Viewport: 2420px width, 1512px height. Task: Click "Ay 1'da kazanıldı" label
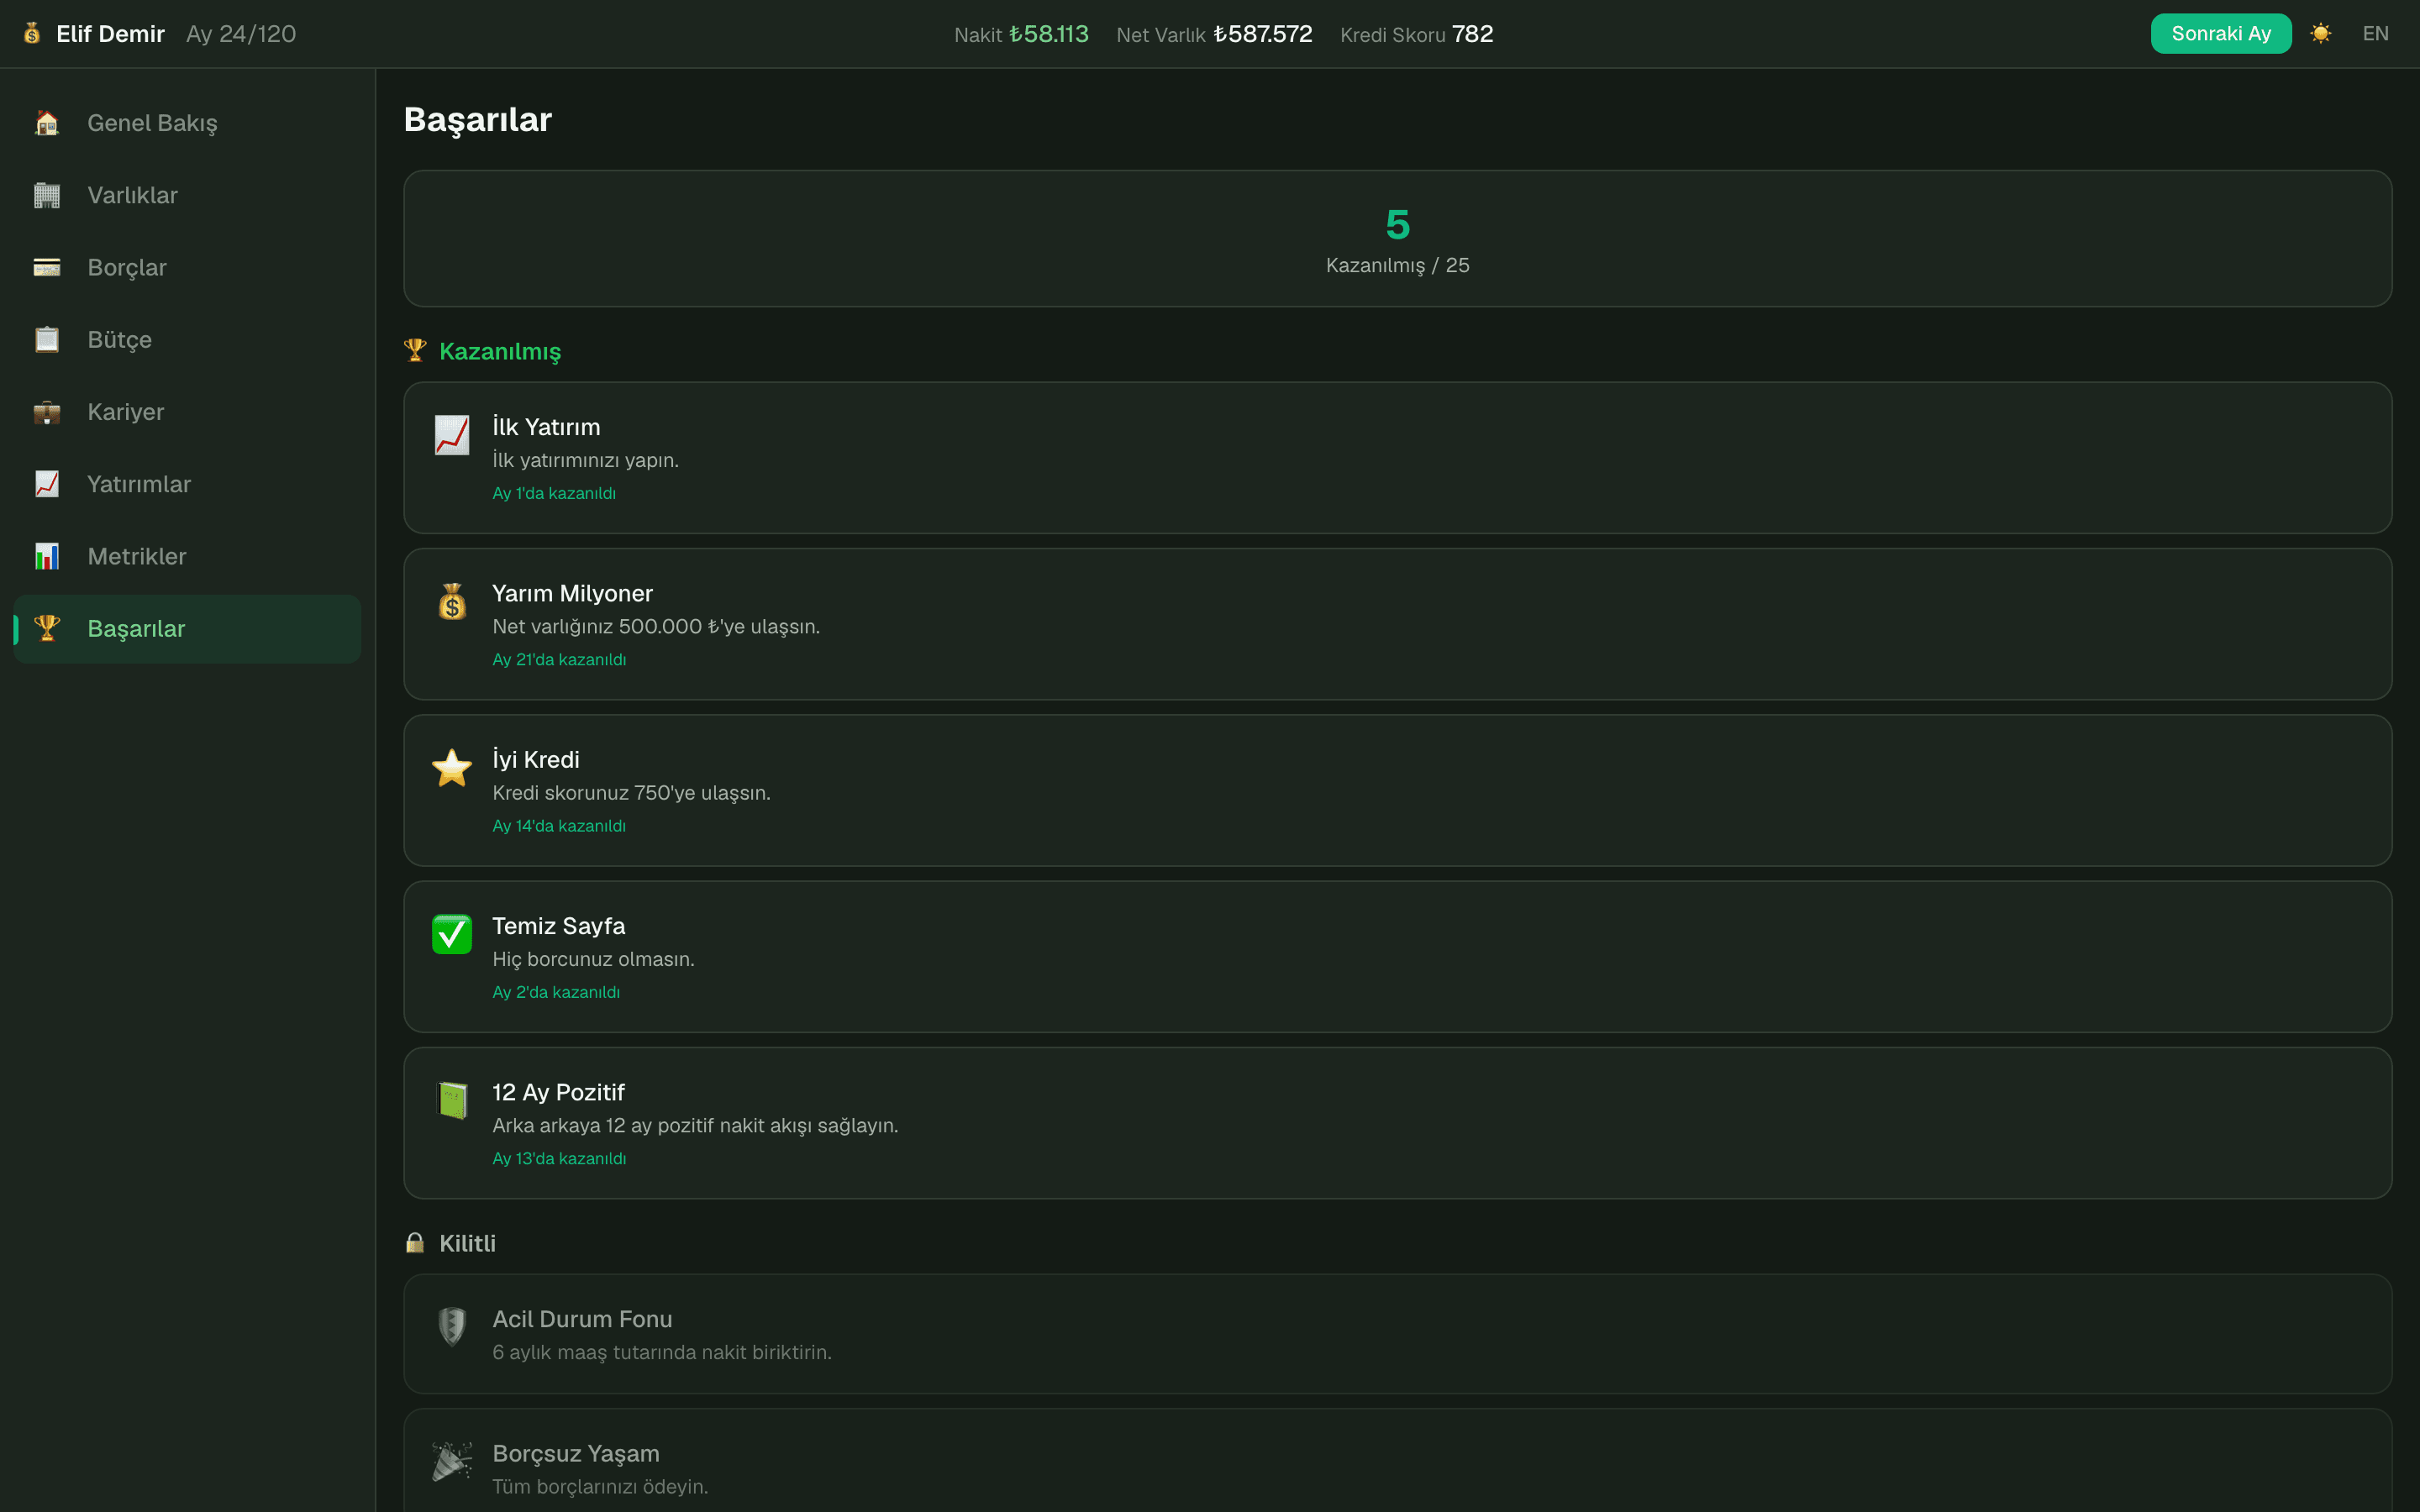[x=554, y=493]
